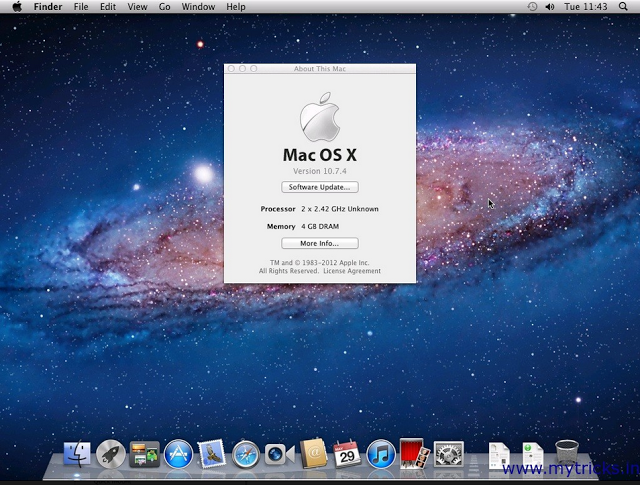Viewport: 640px width, 485px height.
Task: Open Spotlight search magnifier
Action: click(x=623, y=7)
